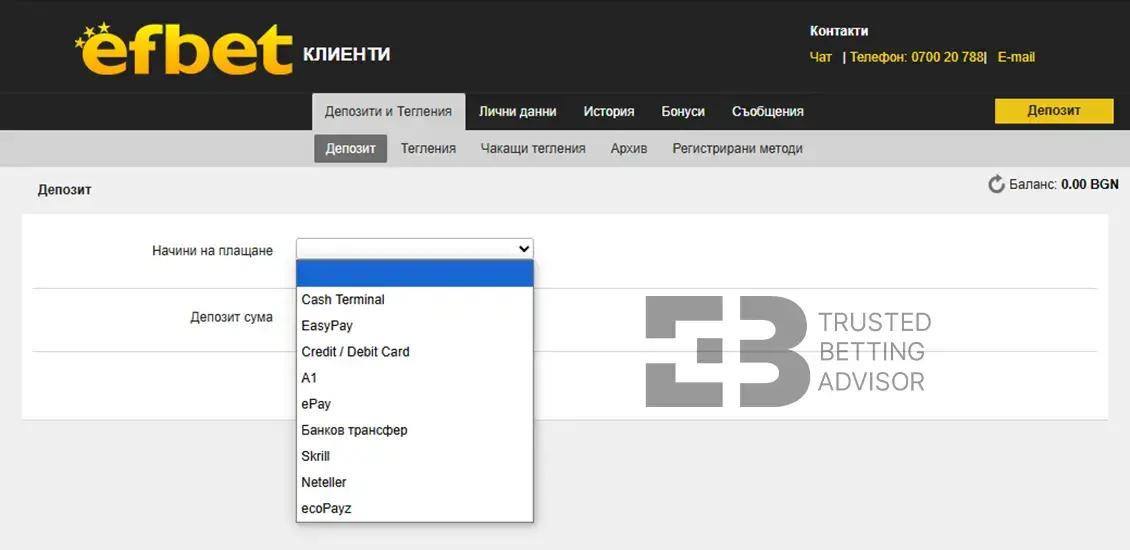The height and width of the screenshot is (550, 1130).
Task: Click the КЛИЕНТИ text beside logo
Action: [347, 54]
